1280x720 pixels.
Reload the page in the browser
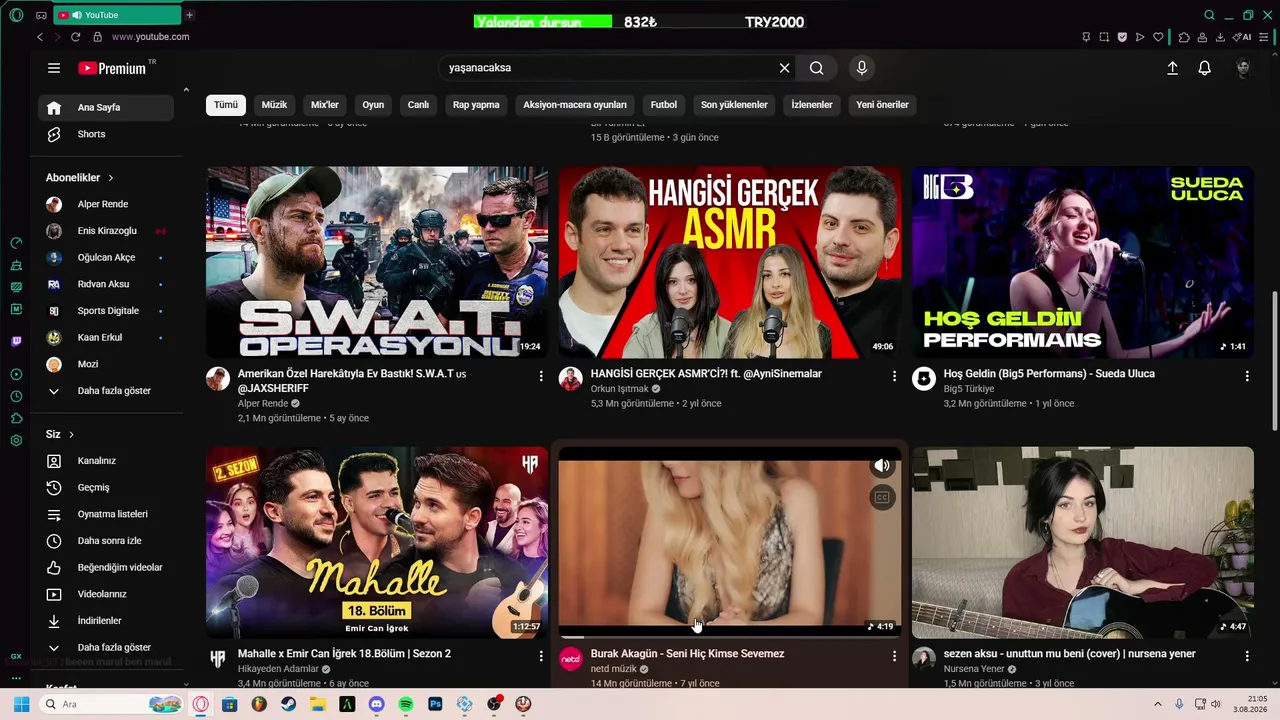pos(75,37)
